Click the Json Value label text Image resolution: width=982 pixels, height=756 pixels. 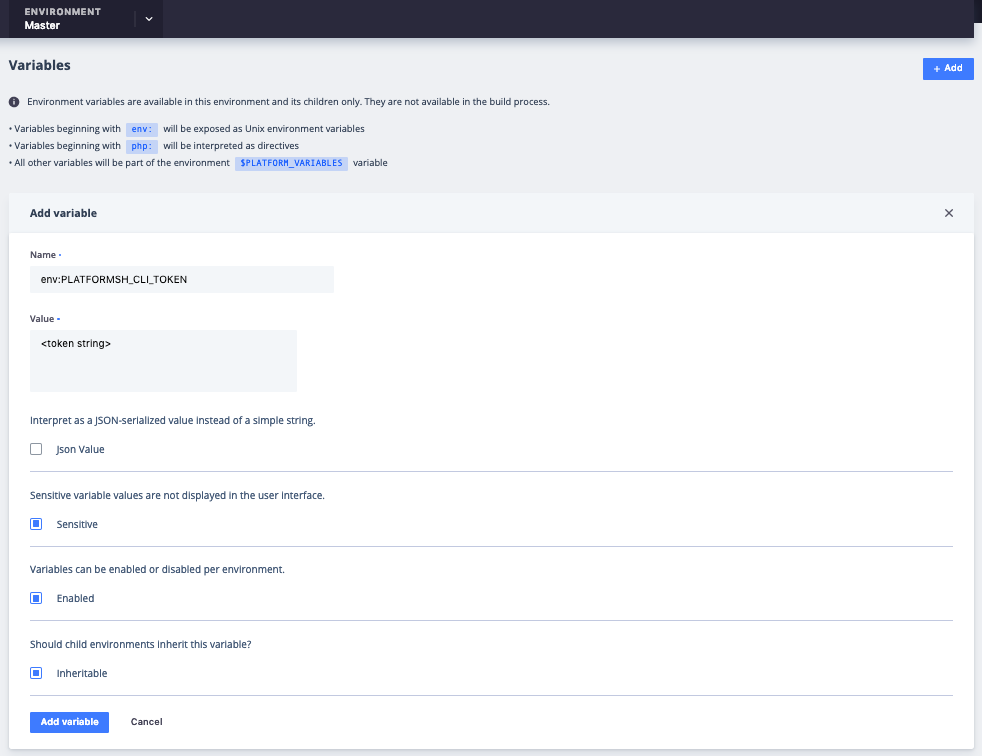point(80,450)
